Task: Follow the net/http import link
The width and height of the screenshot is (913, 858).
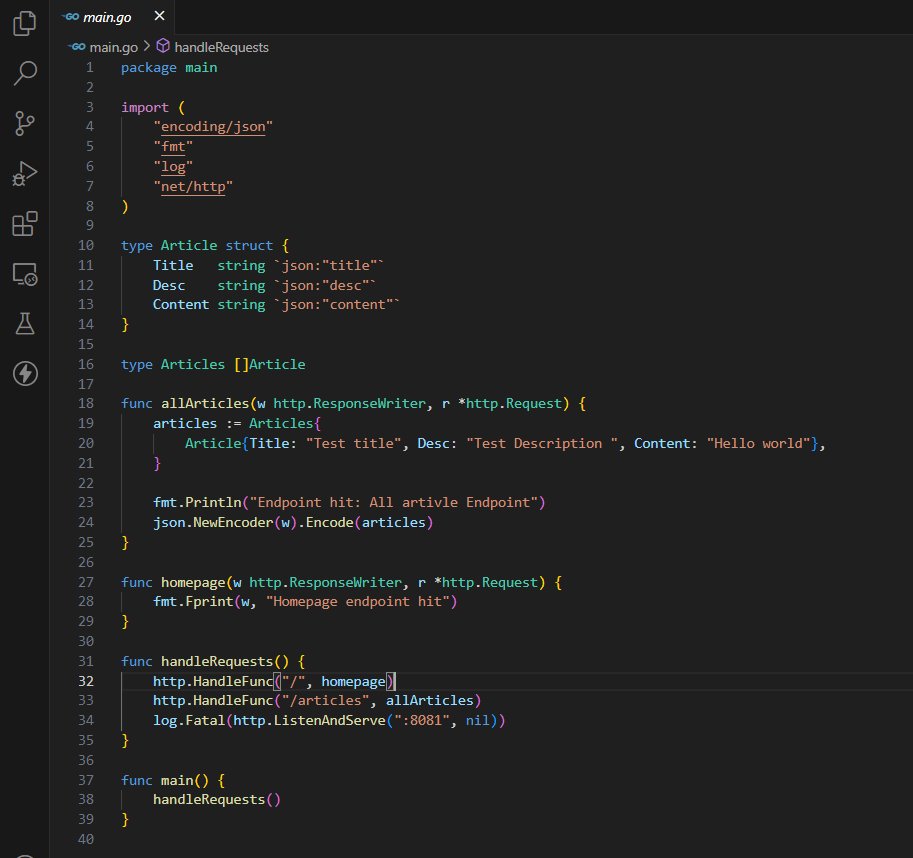Action: pyautogui.click(x=193, y=186)
